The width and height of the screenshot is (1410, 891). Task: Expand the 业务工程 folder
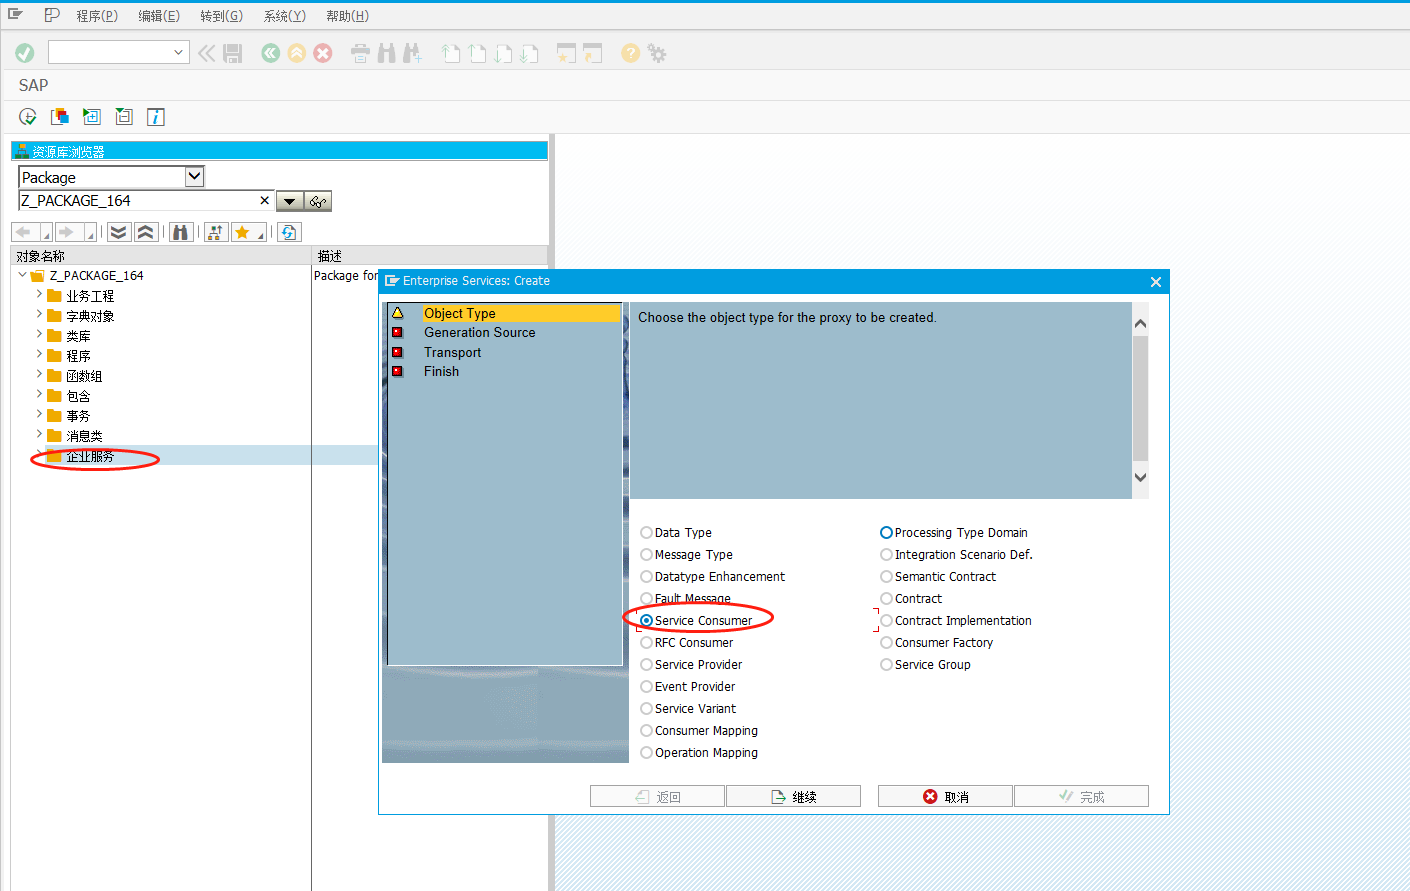(x=39, y=295)
